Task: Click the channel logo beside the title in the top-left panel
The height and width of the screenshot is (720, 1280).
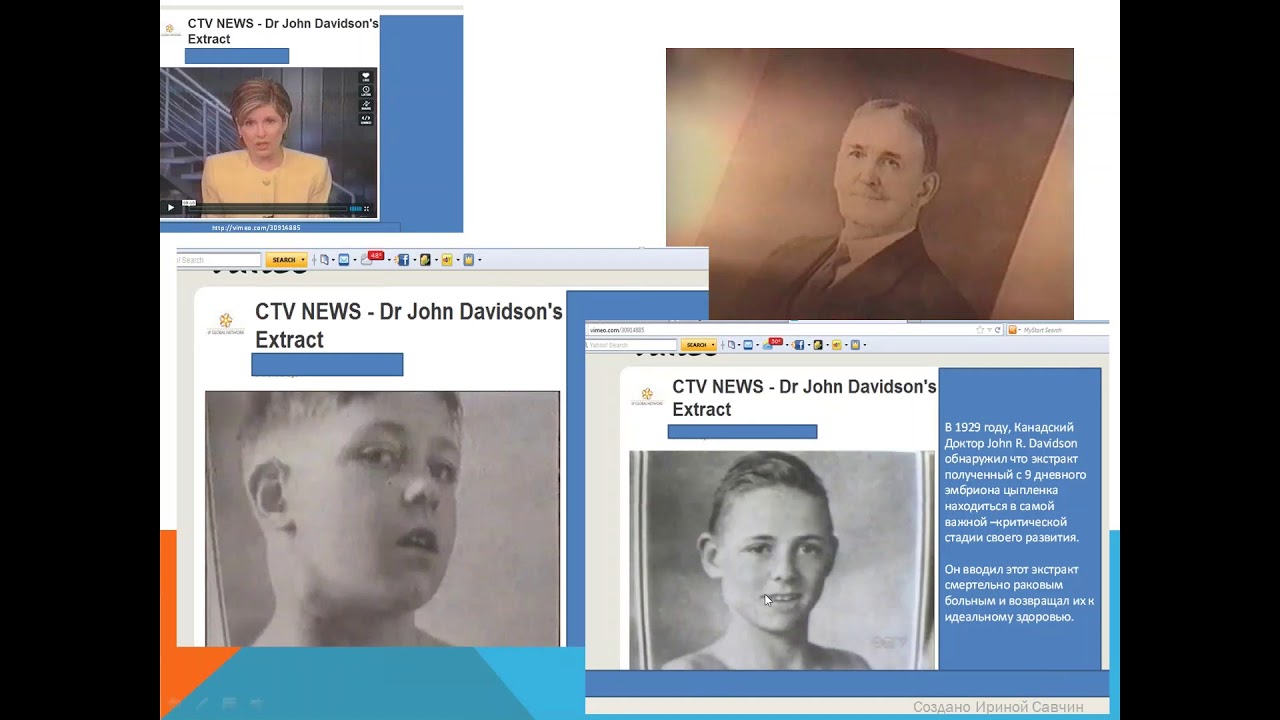Action: pos(171,29)
